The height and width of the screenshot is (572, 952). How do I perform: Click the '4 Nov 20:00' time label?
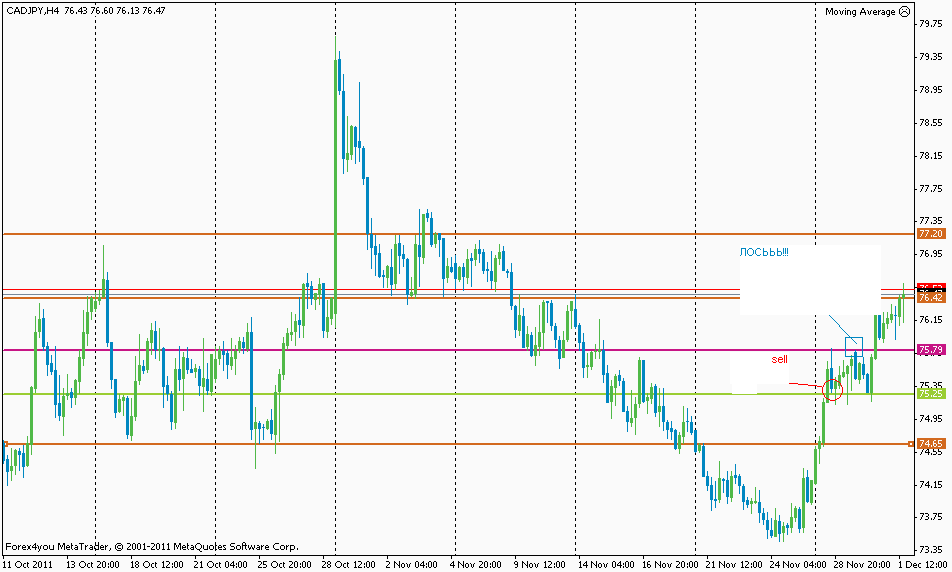475,564
